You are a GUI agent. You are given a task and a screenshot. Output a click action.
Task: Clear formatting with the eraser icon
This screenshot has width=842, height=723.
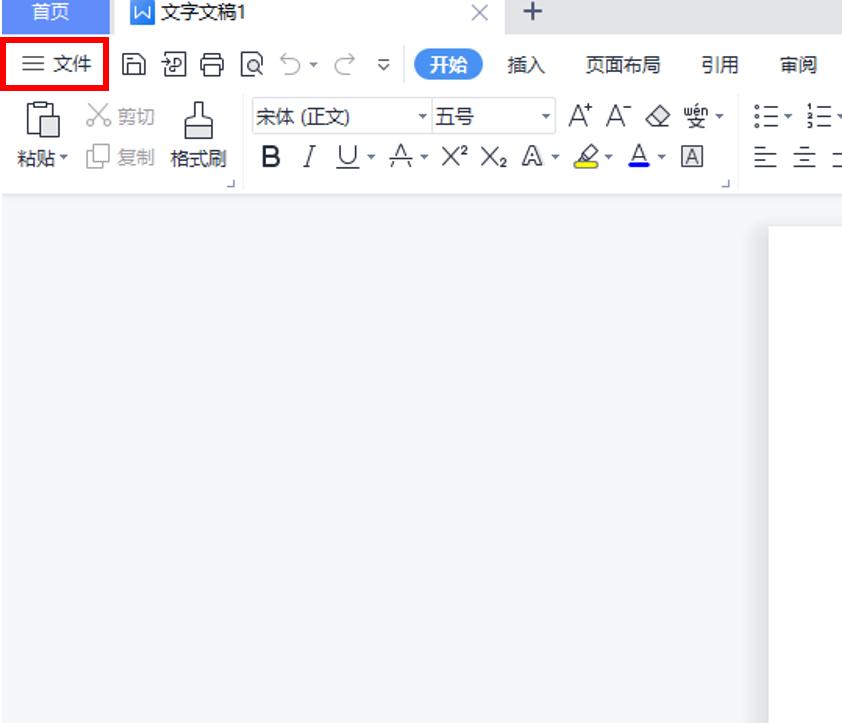coord(656,115)
